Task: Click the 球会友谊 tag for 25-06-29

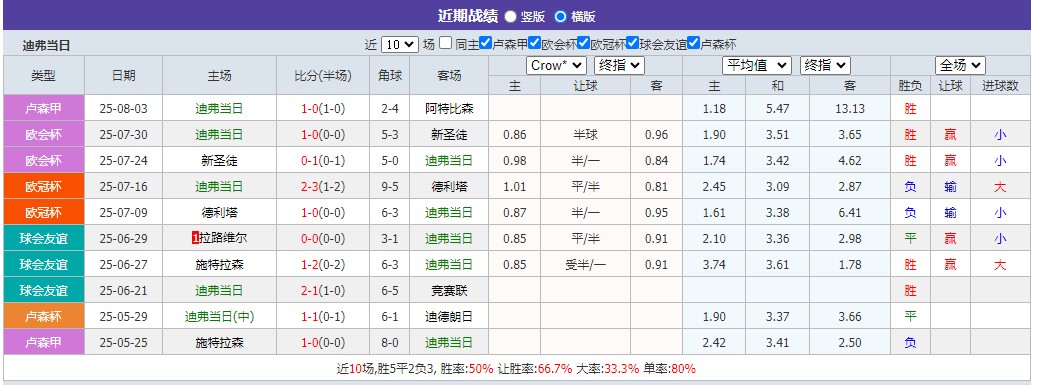Action: [x=44, y=238]
